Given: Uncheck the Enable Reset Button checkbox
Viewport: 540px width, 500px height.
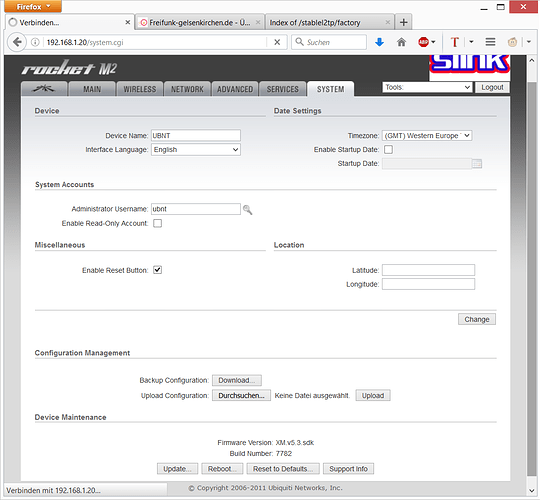Looking at the screenshot, I should point(158,270).
